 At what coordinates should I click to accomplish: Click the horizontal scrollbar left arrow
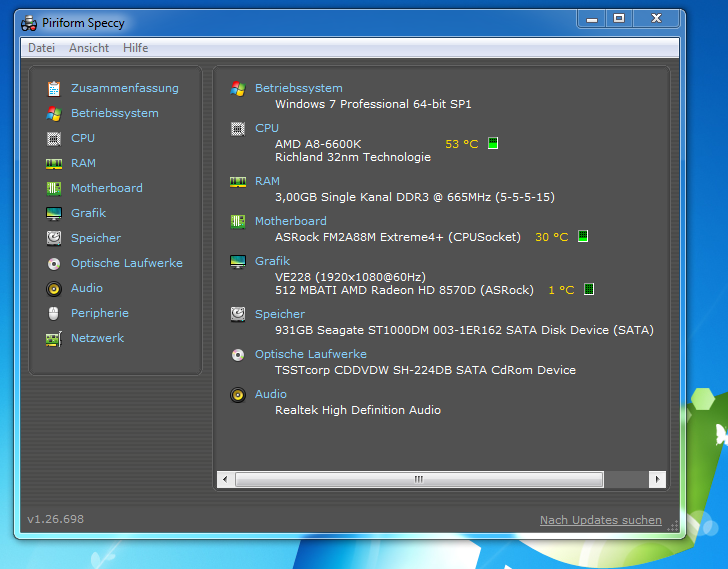[x=225, y=479]
